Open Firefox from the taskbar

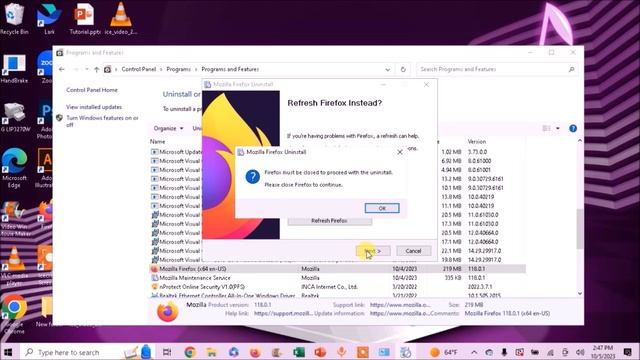pyautogui.click(x=255, y=352)
